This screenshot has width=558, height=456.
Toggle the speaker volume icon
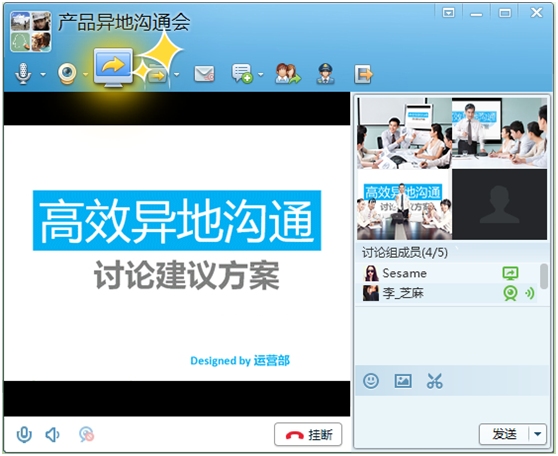(x=53, y=435)
